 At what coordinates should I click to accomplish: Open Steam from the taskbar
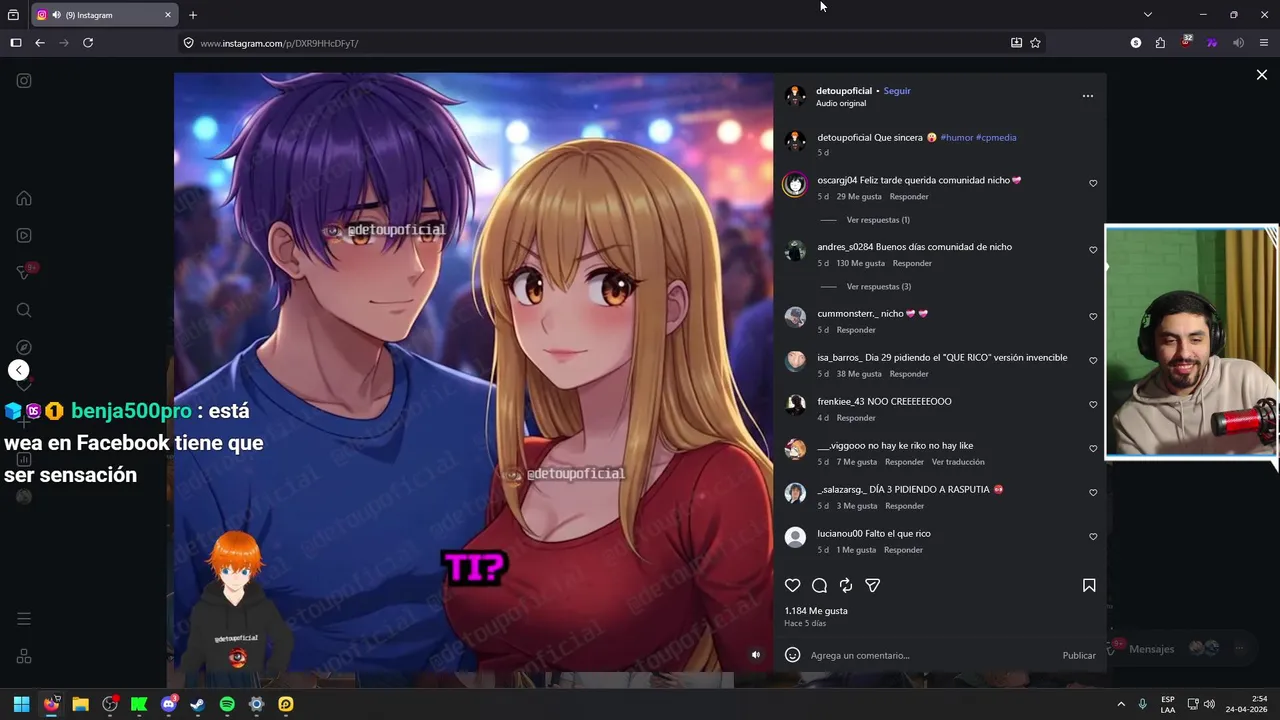point(198,704)
